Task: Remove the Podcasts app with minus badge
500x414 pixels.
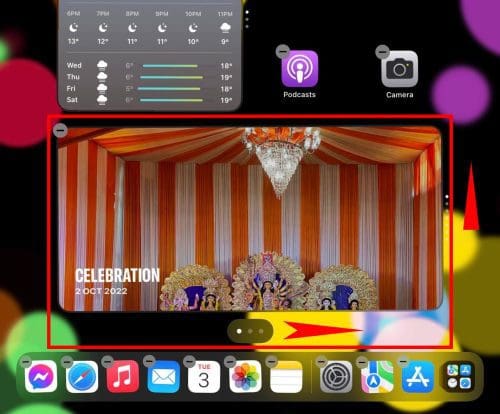Action: (x=283, y=52)
